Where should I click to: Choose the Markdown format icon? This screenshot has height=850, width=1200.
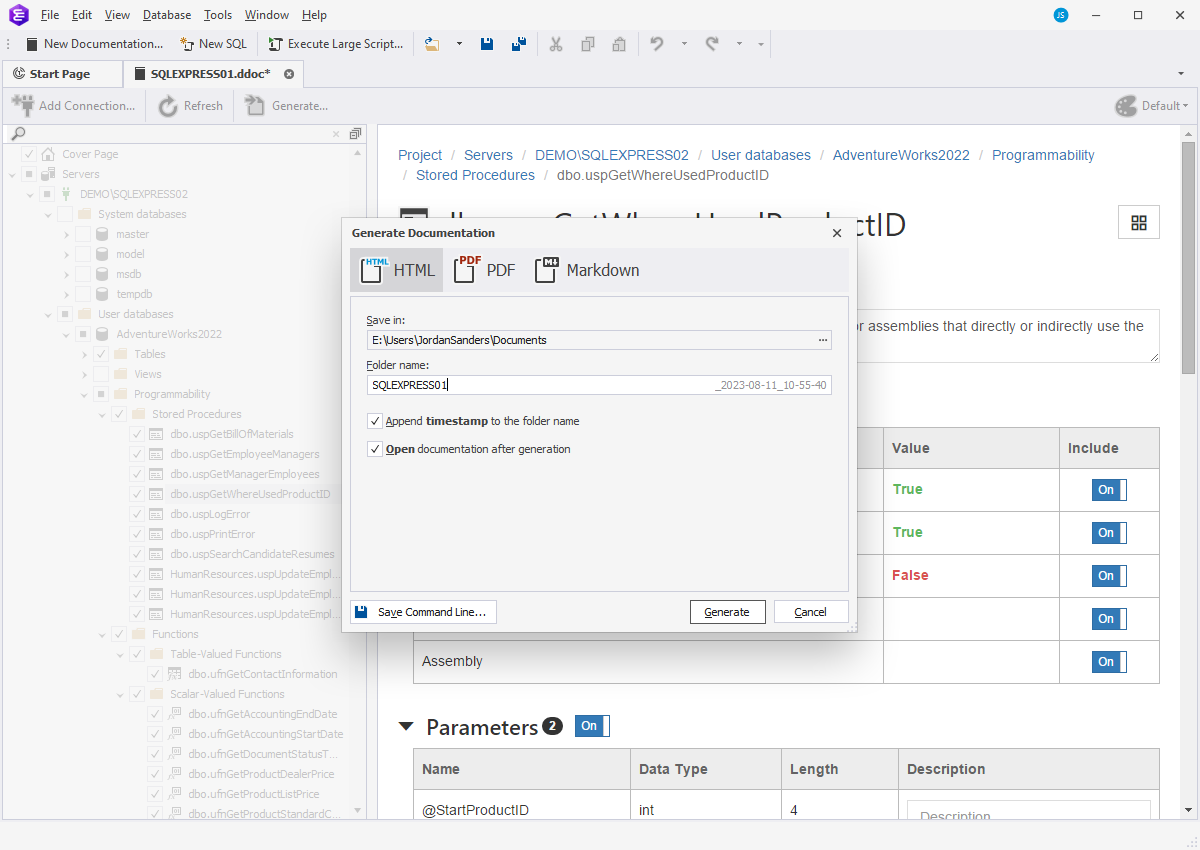[546, 270]
